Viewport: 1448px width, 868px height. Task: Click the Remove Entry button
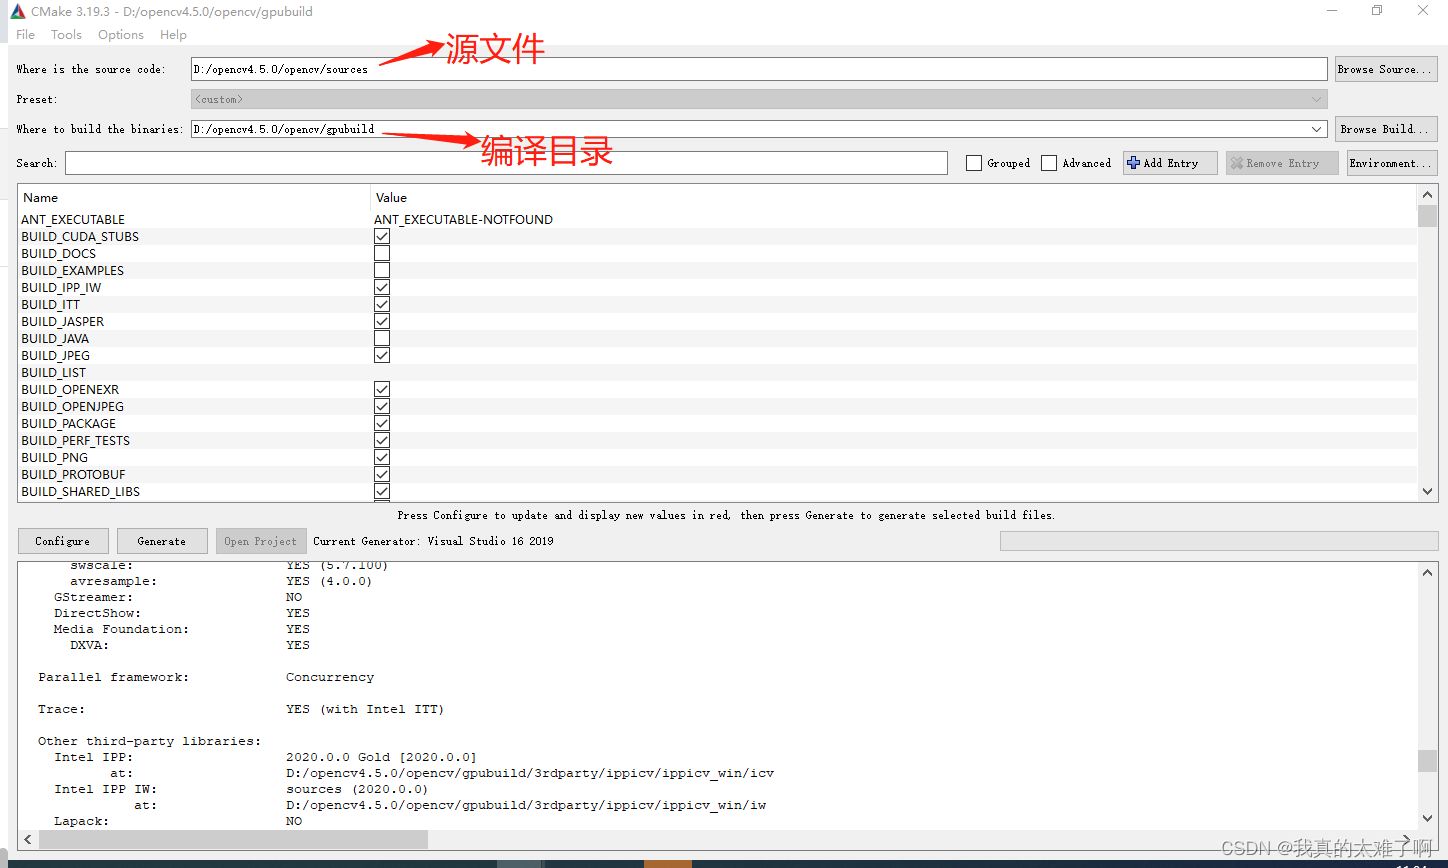[1282, 163]
